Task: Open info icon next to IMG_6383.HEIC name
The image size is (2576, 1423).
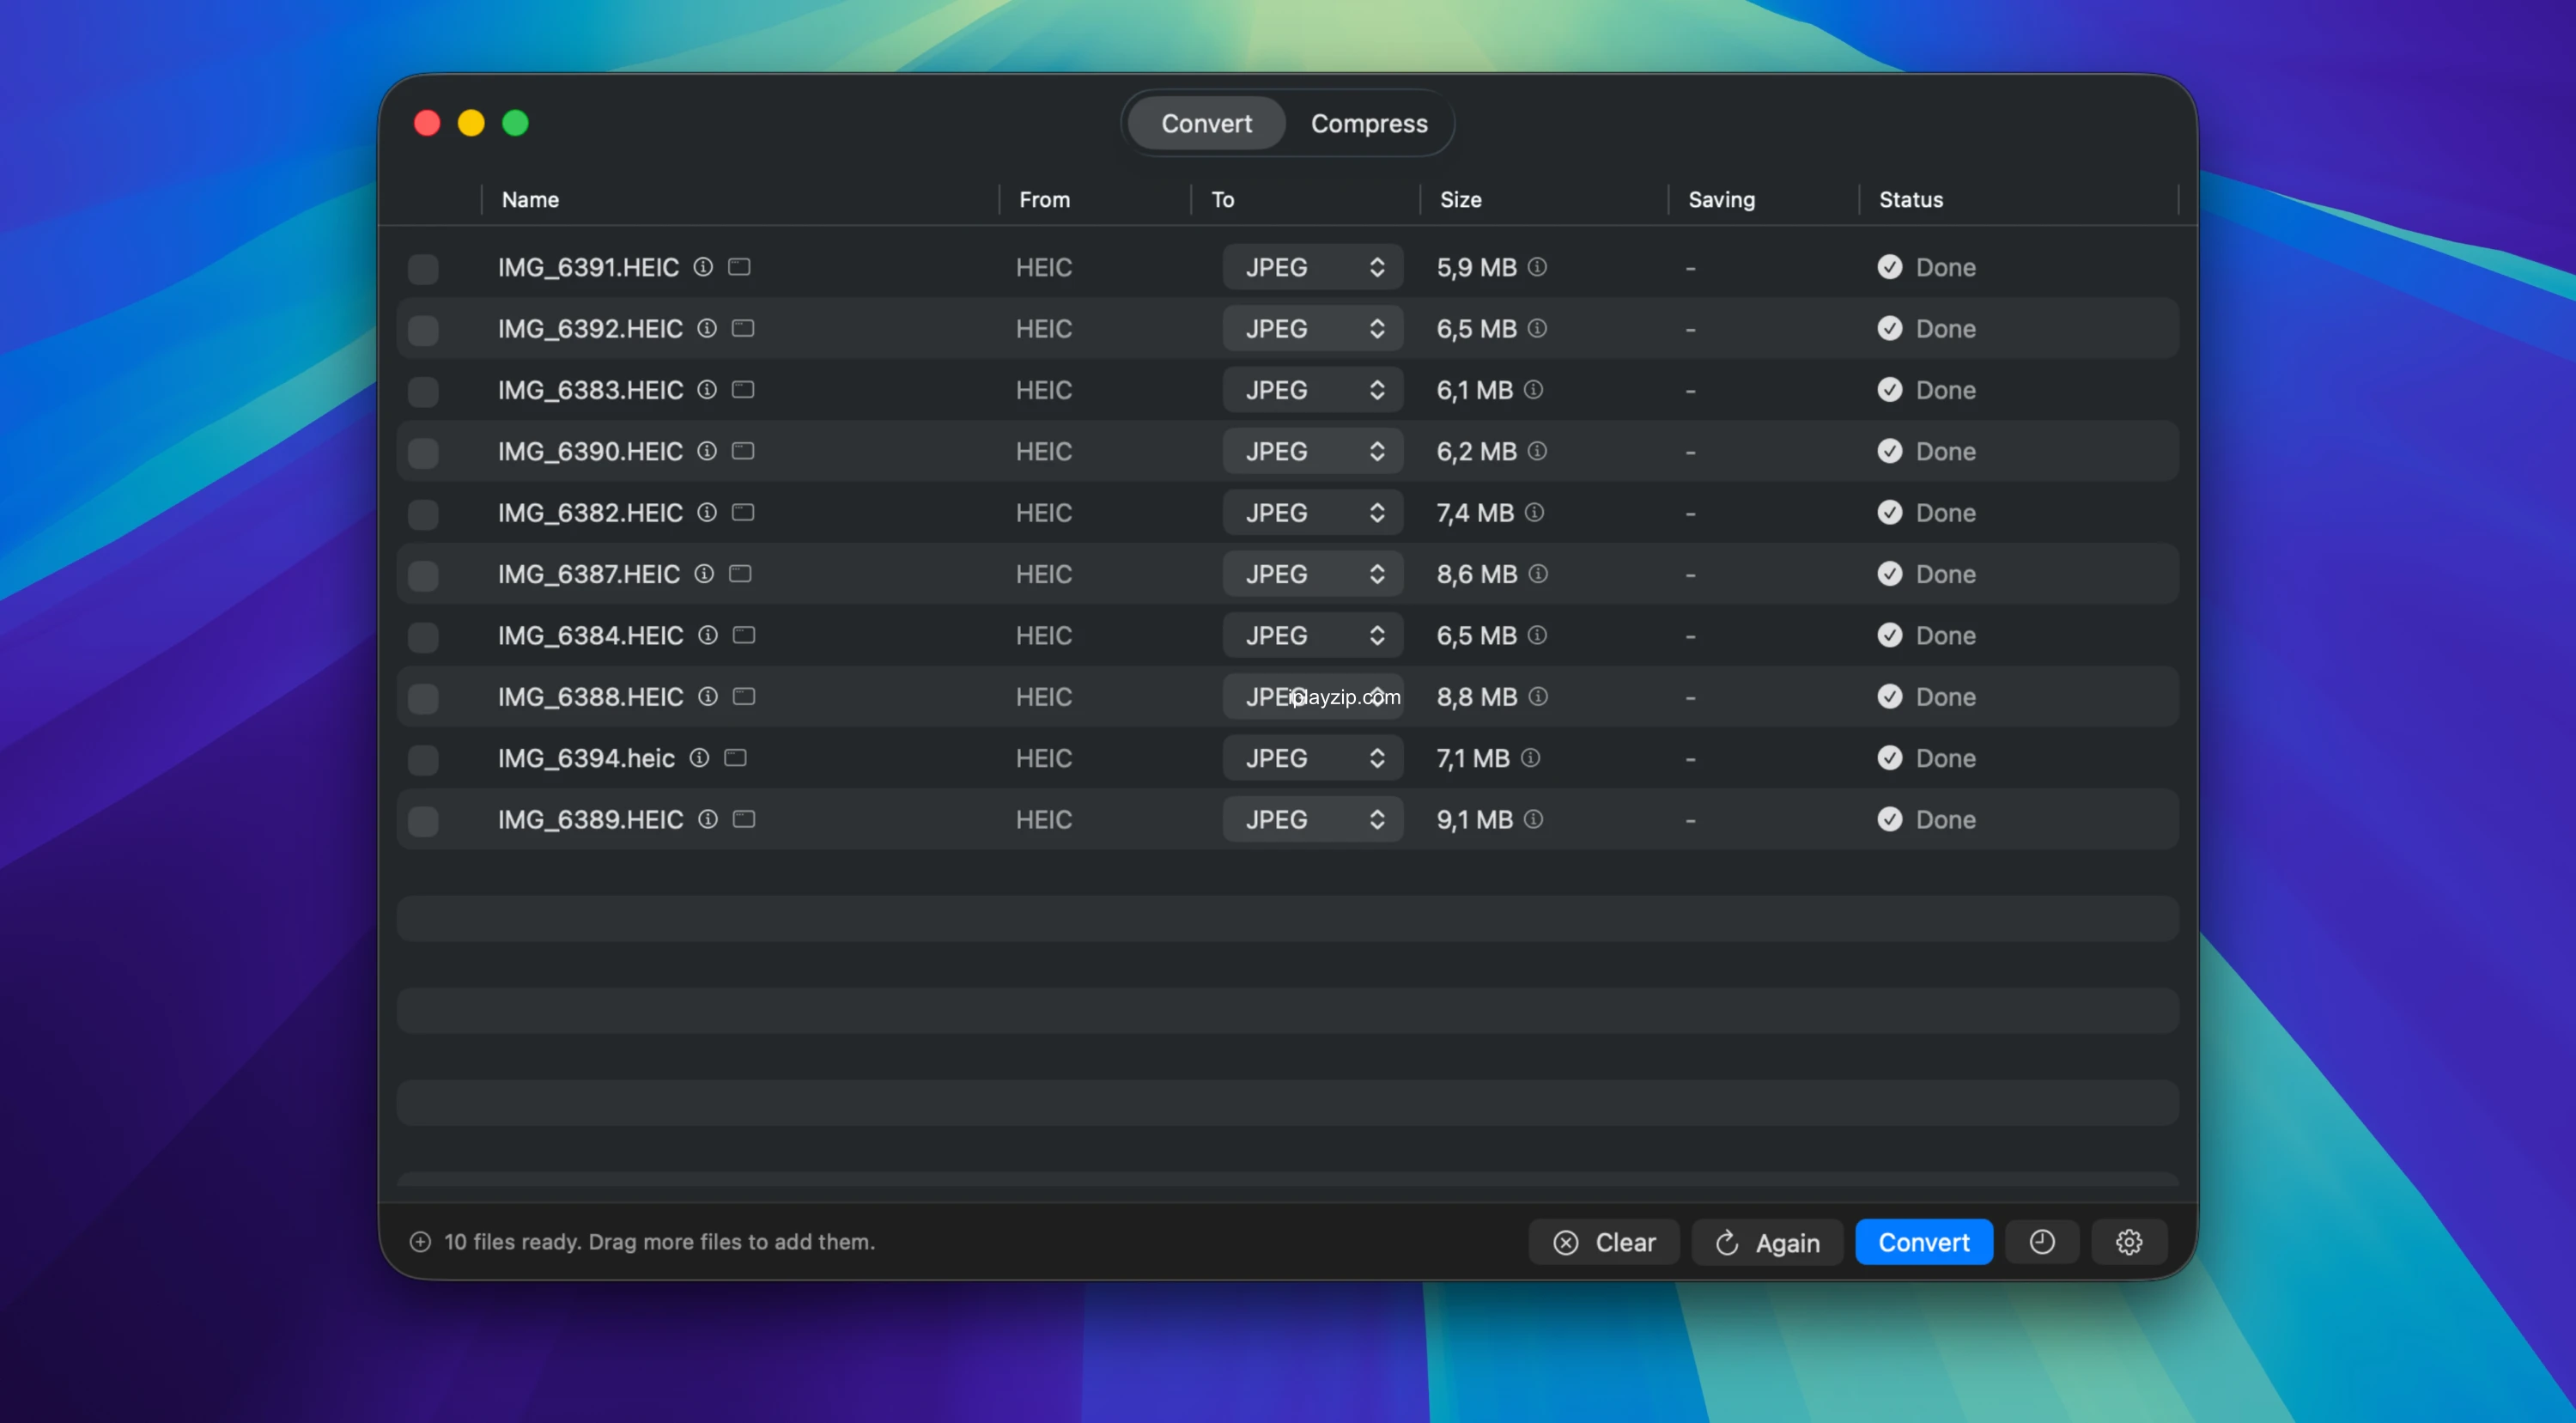Action: 707,390
